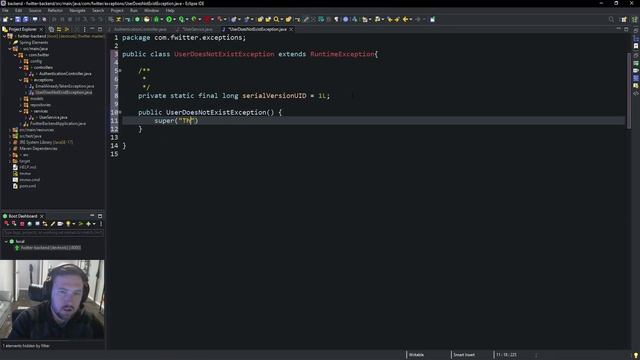The height and width of the screenshot is (360, 640).
Task: Open the Refactor menu
Action: pos(55,11)
